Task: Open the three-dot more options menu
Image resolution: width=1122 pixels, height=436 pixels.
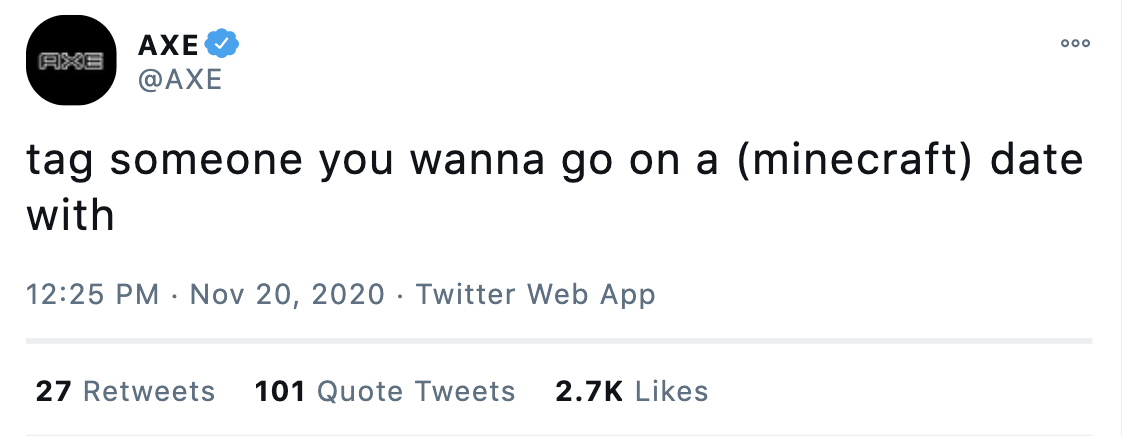Action: [1075, 44]
